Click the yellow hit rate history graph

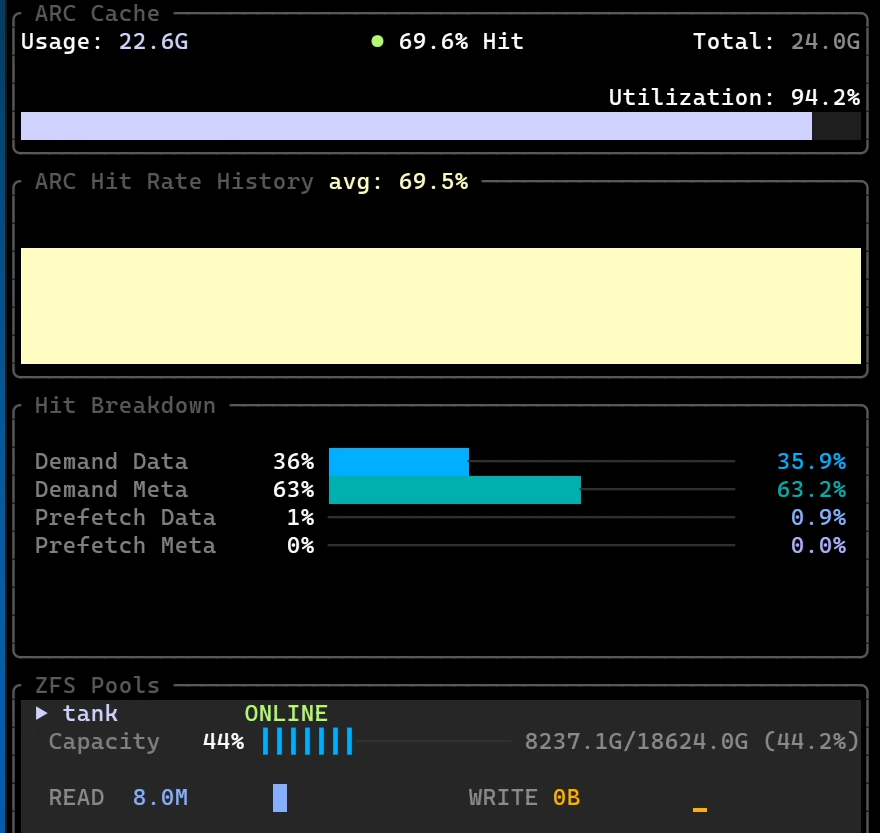point(441,306)
